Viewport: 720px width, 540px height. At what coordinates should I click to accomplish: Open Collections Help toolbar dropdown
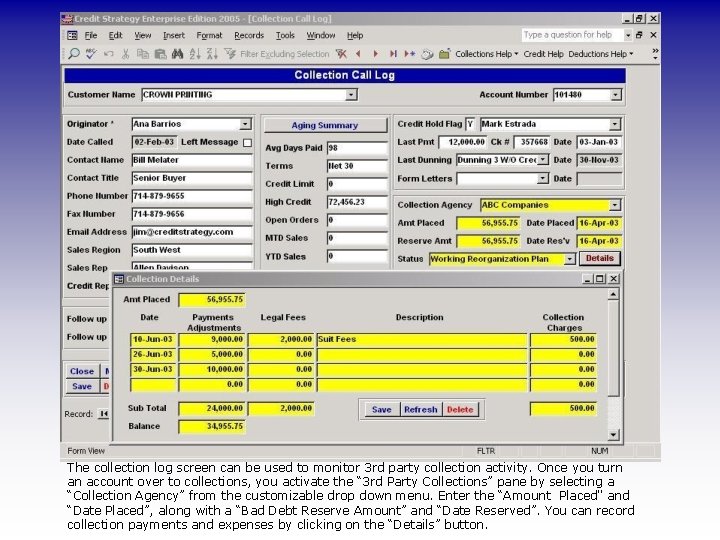487,54
